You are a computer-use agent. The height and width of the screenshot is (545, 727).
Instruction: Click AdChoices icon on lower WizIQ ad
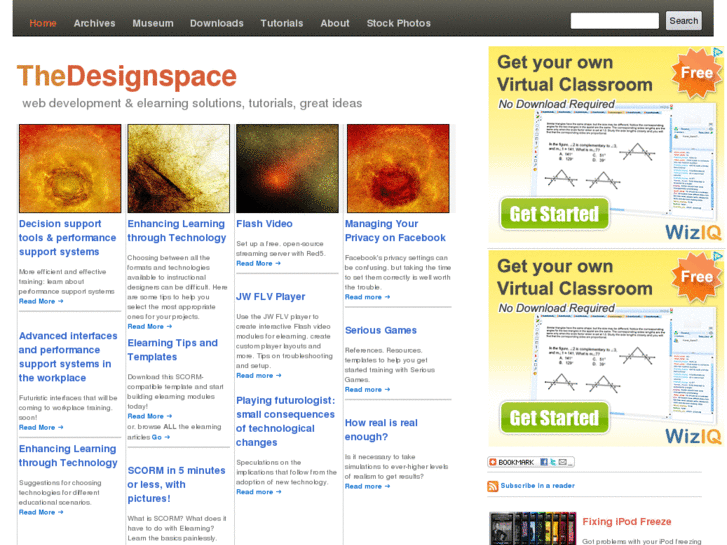pos(718,256)
